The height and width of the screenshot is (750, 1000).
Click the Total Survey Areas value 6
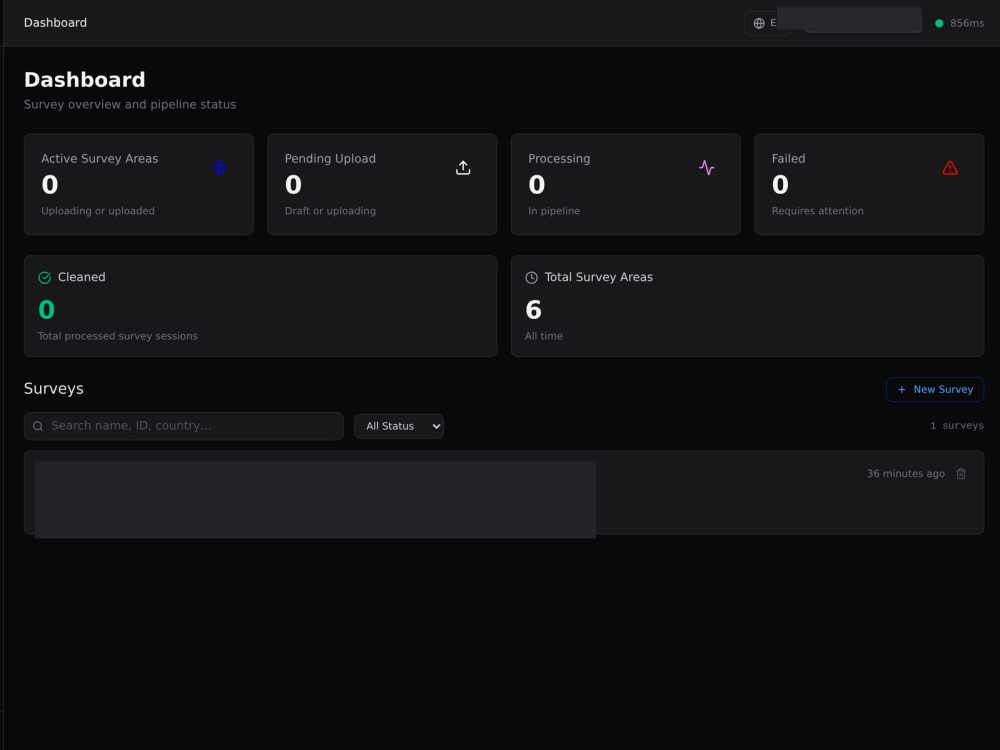(534, 310)
